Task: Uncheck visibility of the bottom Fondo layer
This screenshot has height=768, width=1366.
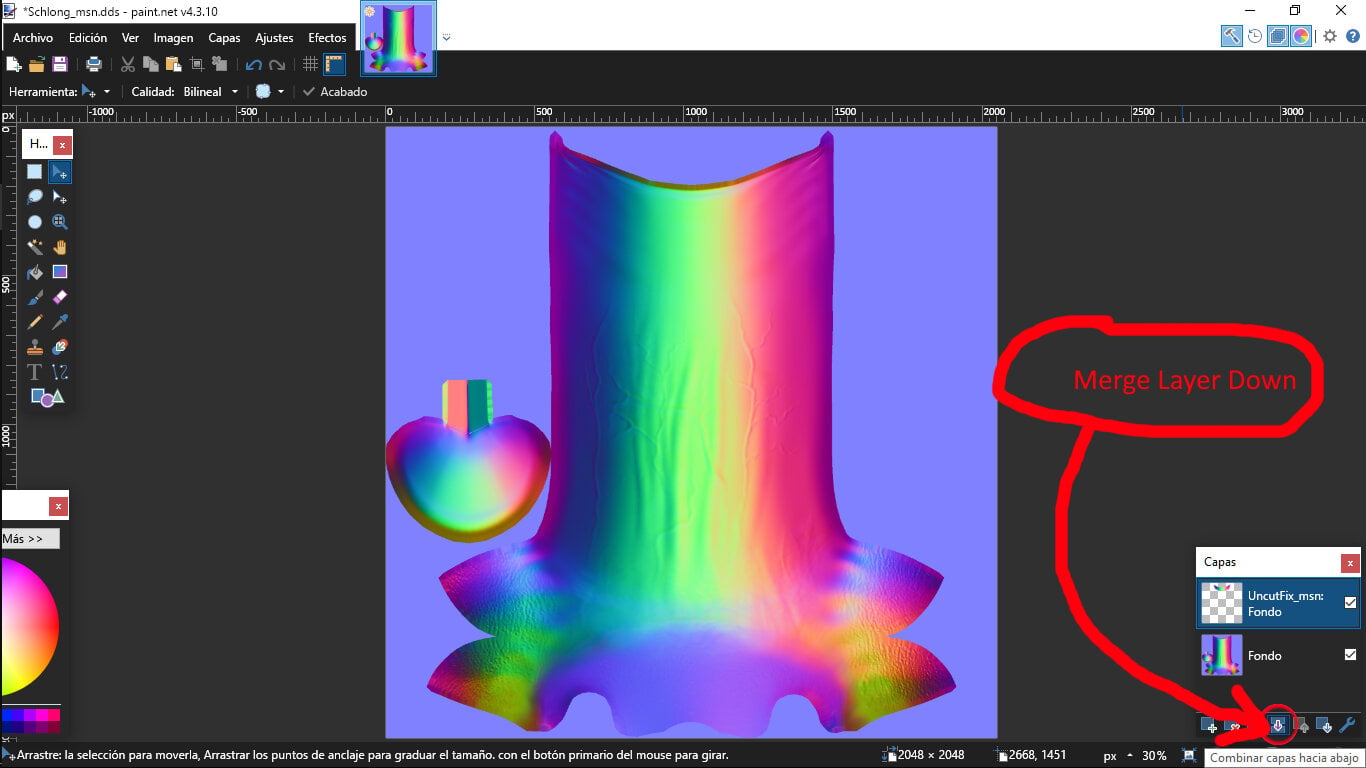Action: point(1350,655)
